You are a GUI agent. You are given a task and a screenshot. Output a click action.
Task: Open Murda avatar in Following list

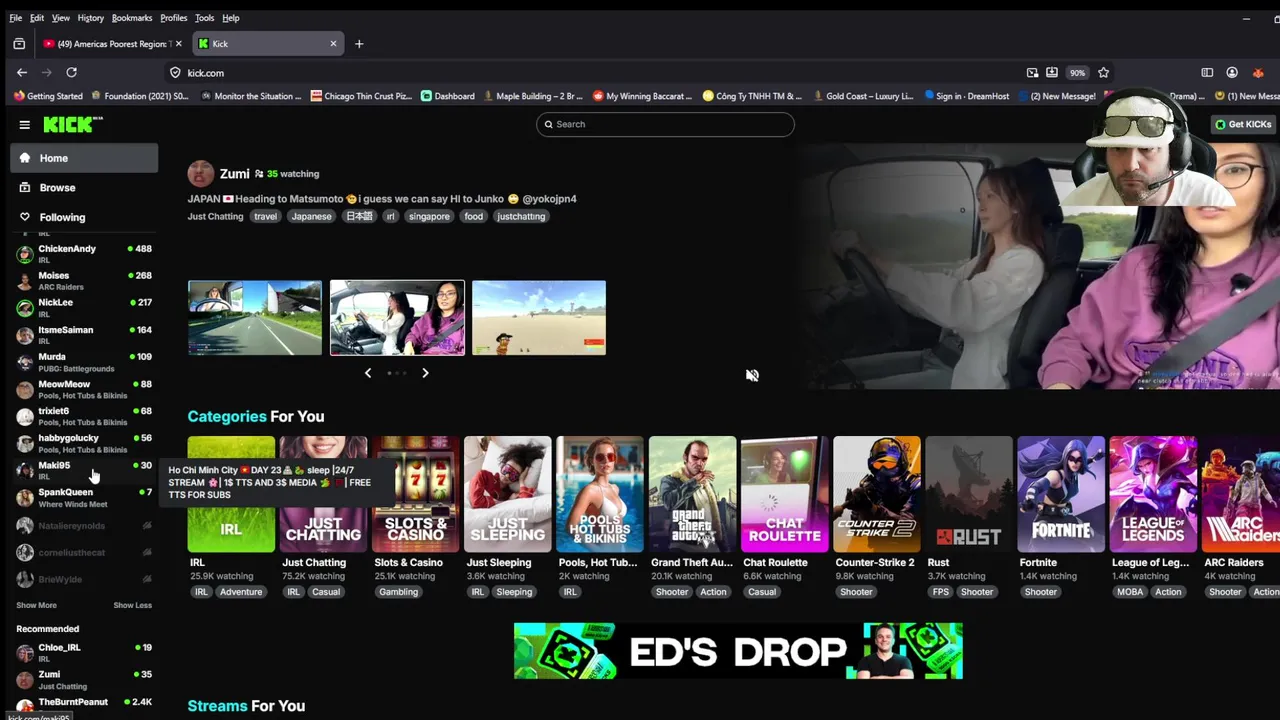tap(25, 362)
